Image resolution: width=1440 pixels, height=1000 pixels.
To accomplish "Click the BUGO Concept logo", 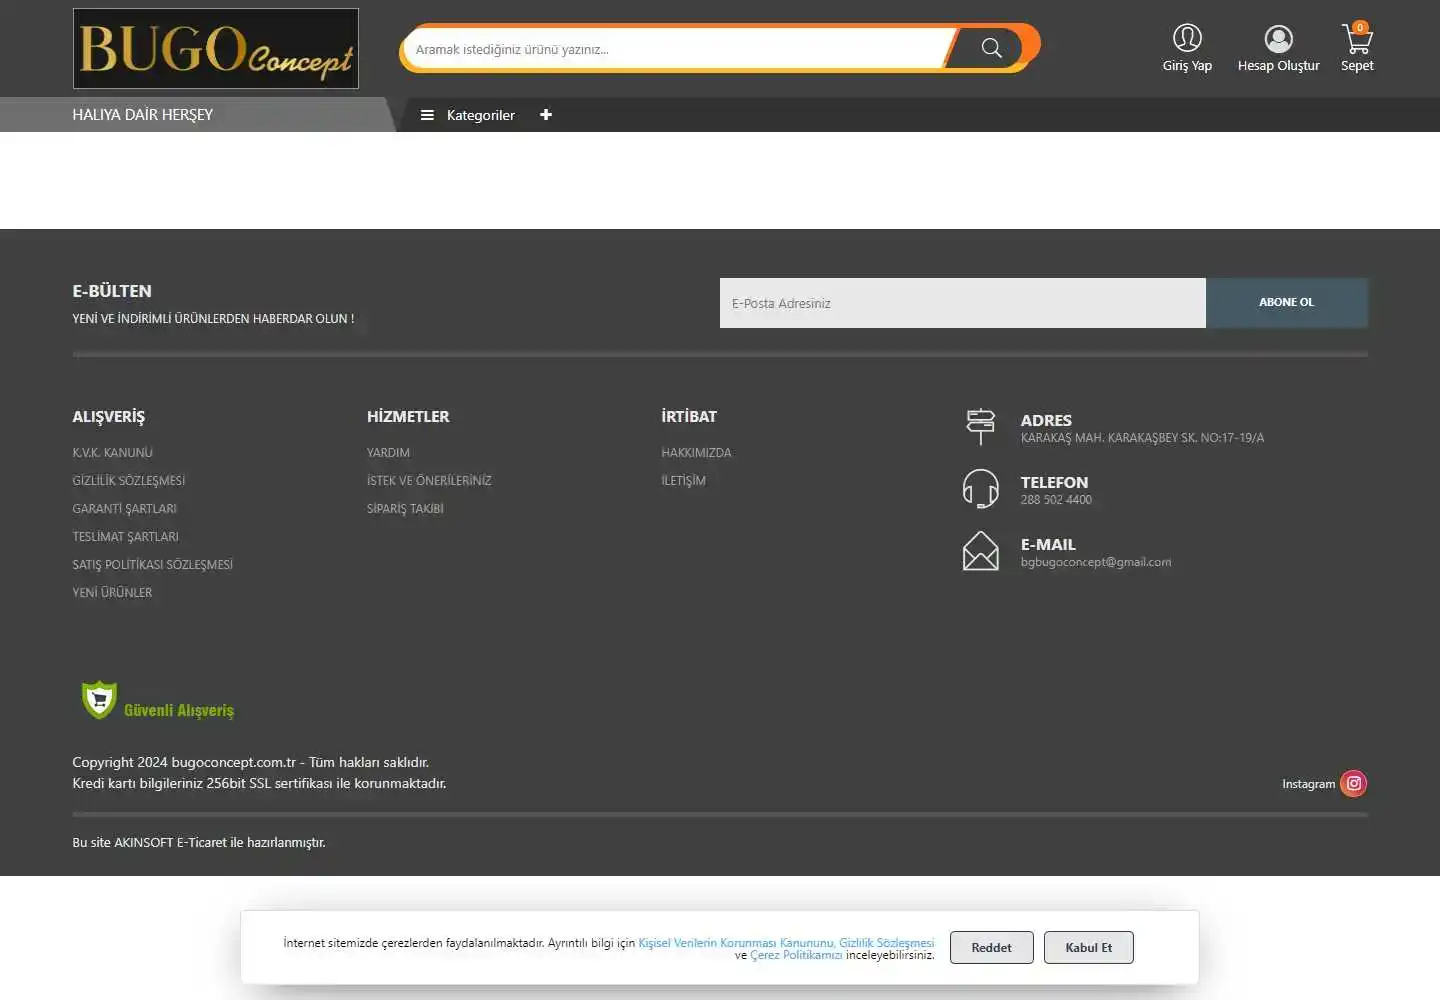I will click(216, 48).
